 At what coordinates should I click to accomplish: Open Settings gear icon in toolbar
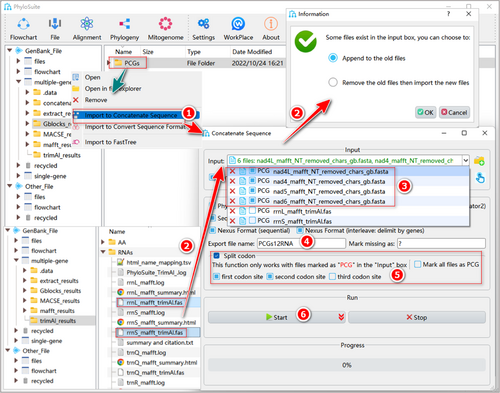203,24
